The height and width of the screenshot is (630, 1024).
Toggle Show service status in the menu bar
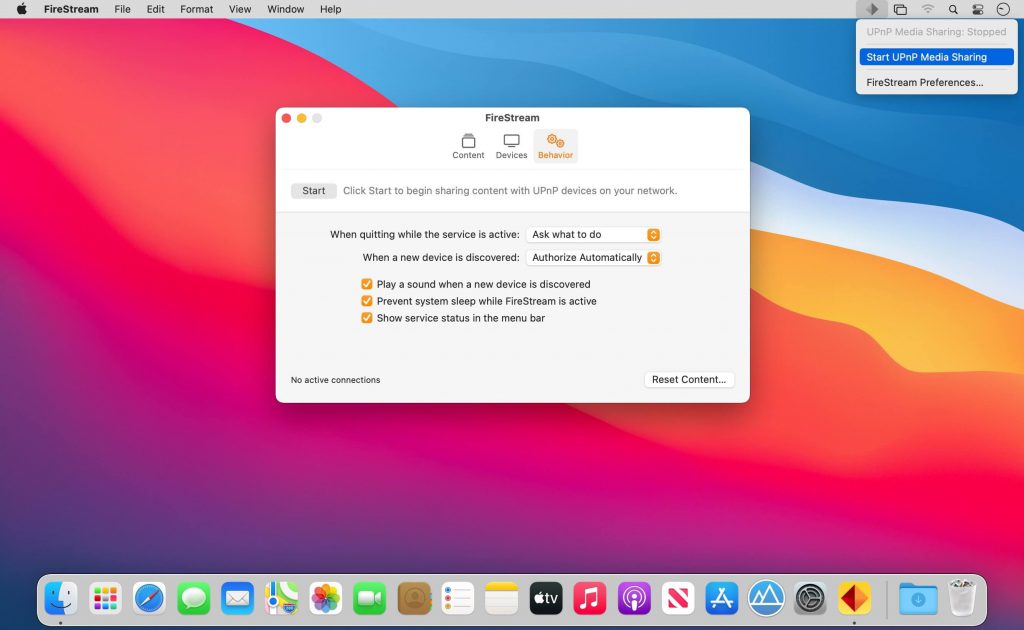coord(367,317)
